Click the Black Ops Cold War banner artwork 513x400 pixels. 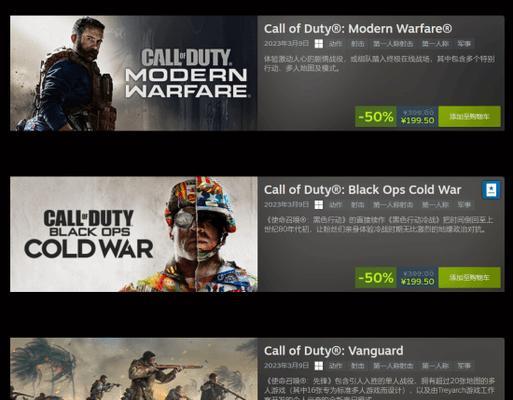tap(133, 234)
